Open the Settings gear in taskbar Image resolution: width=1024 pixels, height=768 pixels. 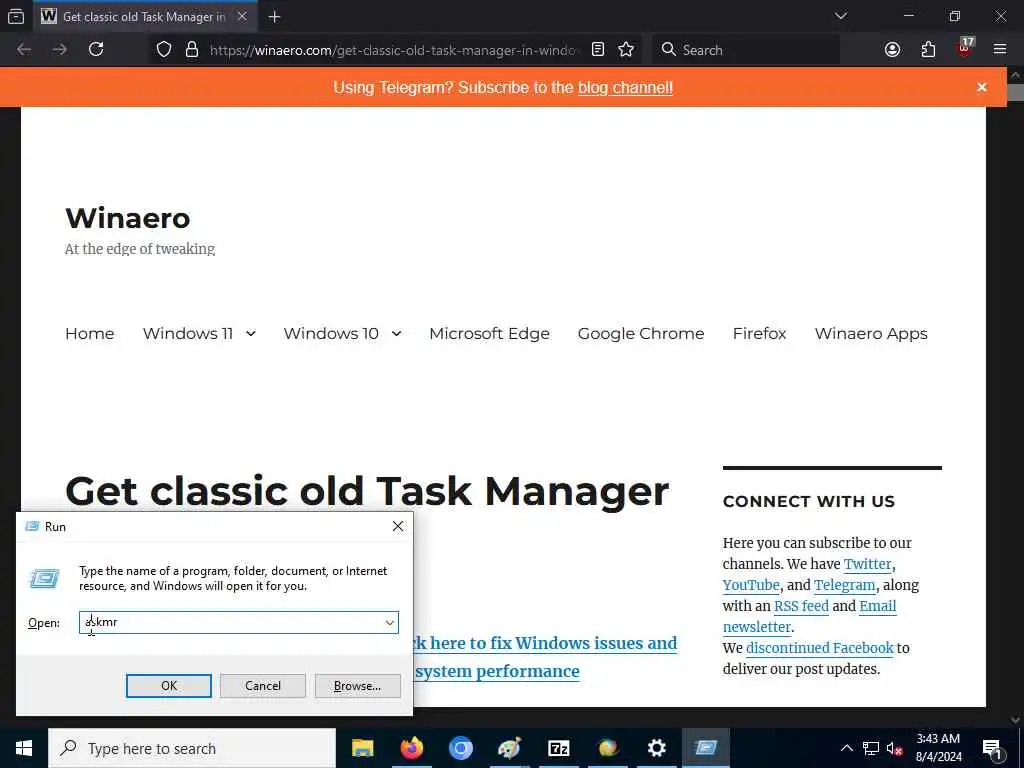pyautogui.click(x=656, y=748)
